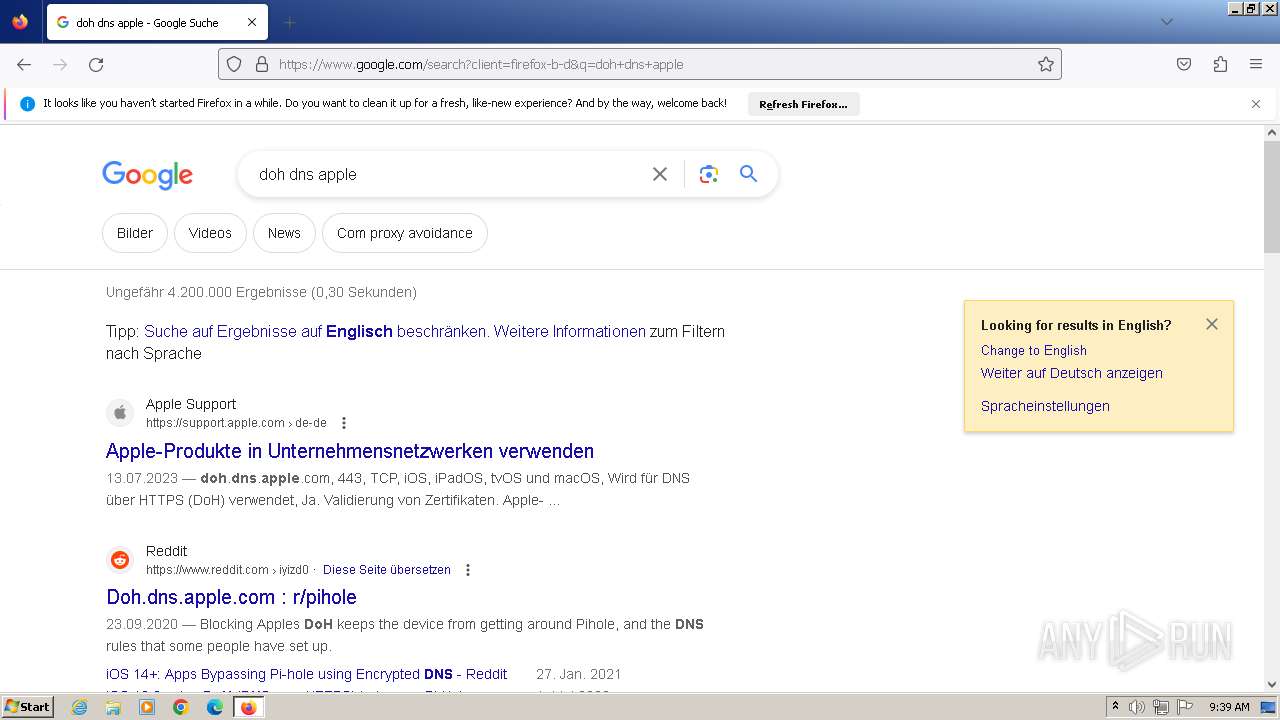1280x720 pixels.
Task: Open the Save to Pocket icon
Action: coord(1184,64)
